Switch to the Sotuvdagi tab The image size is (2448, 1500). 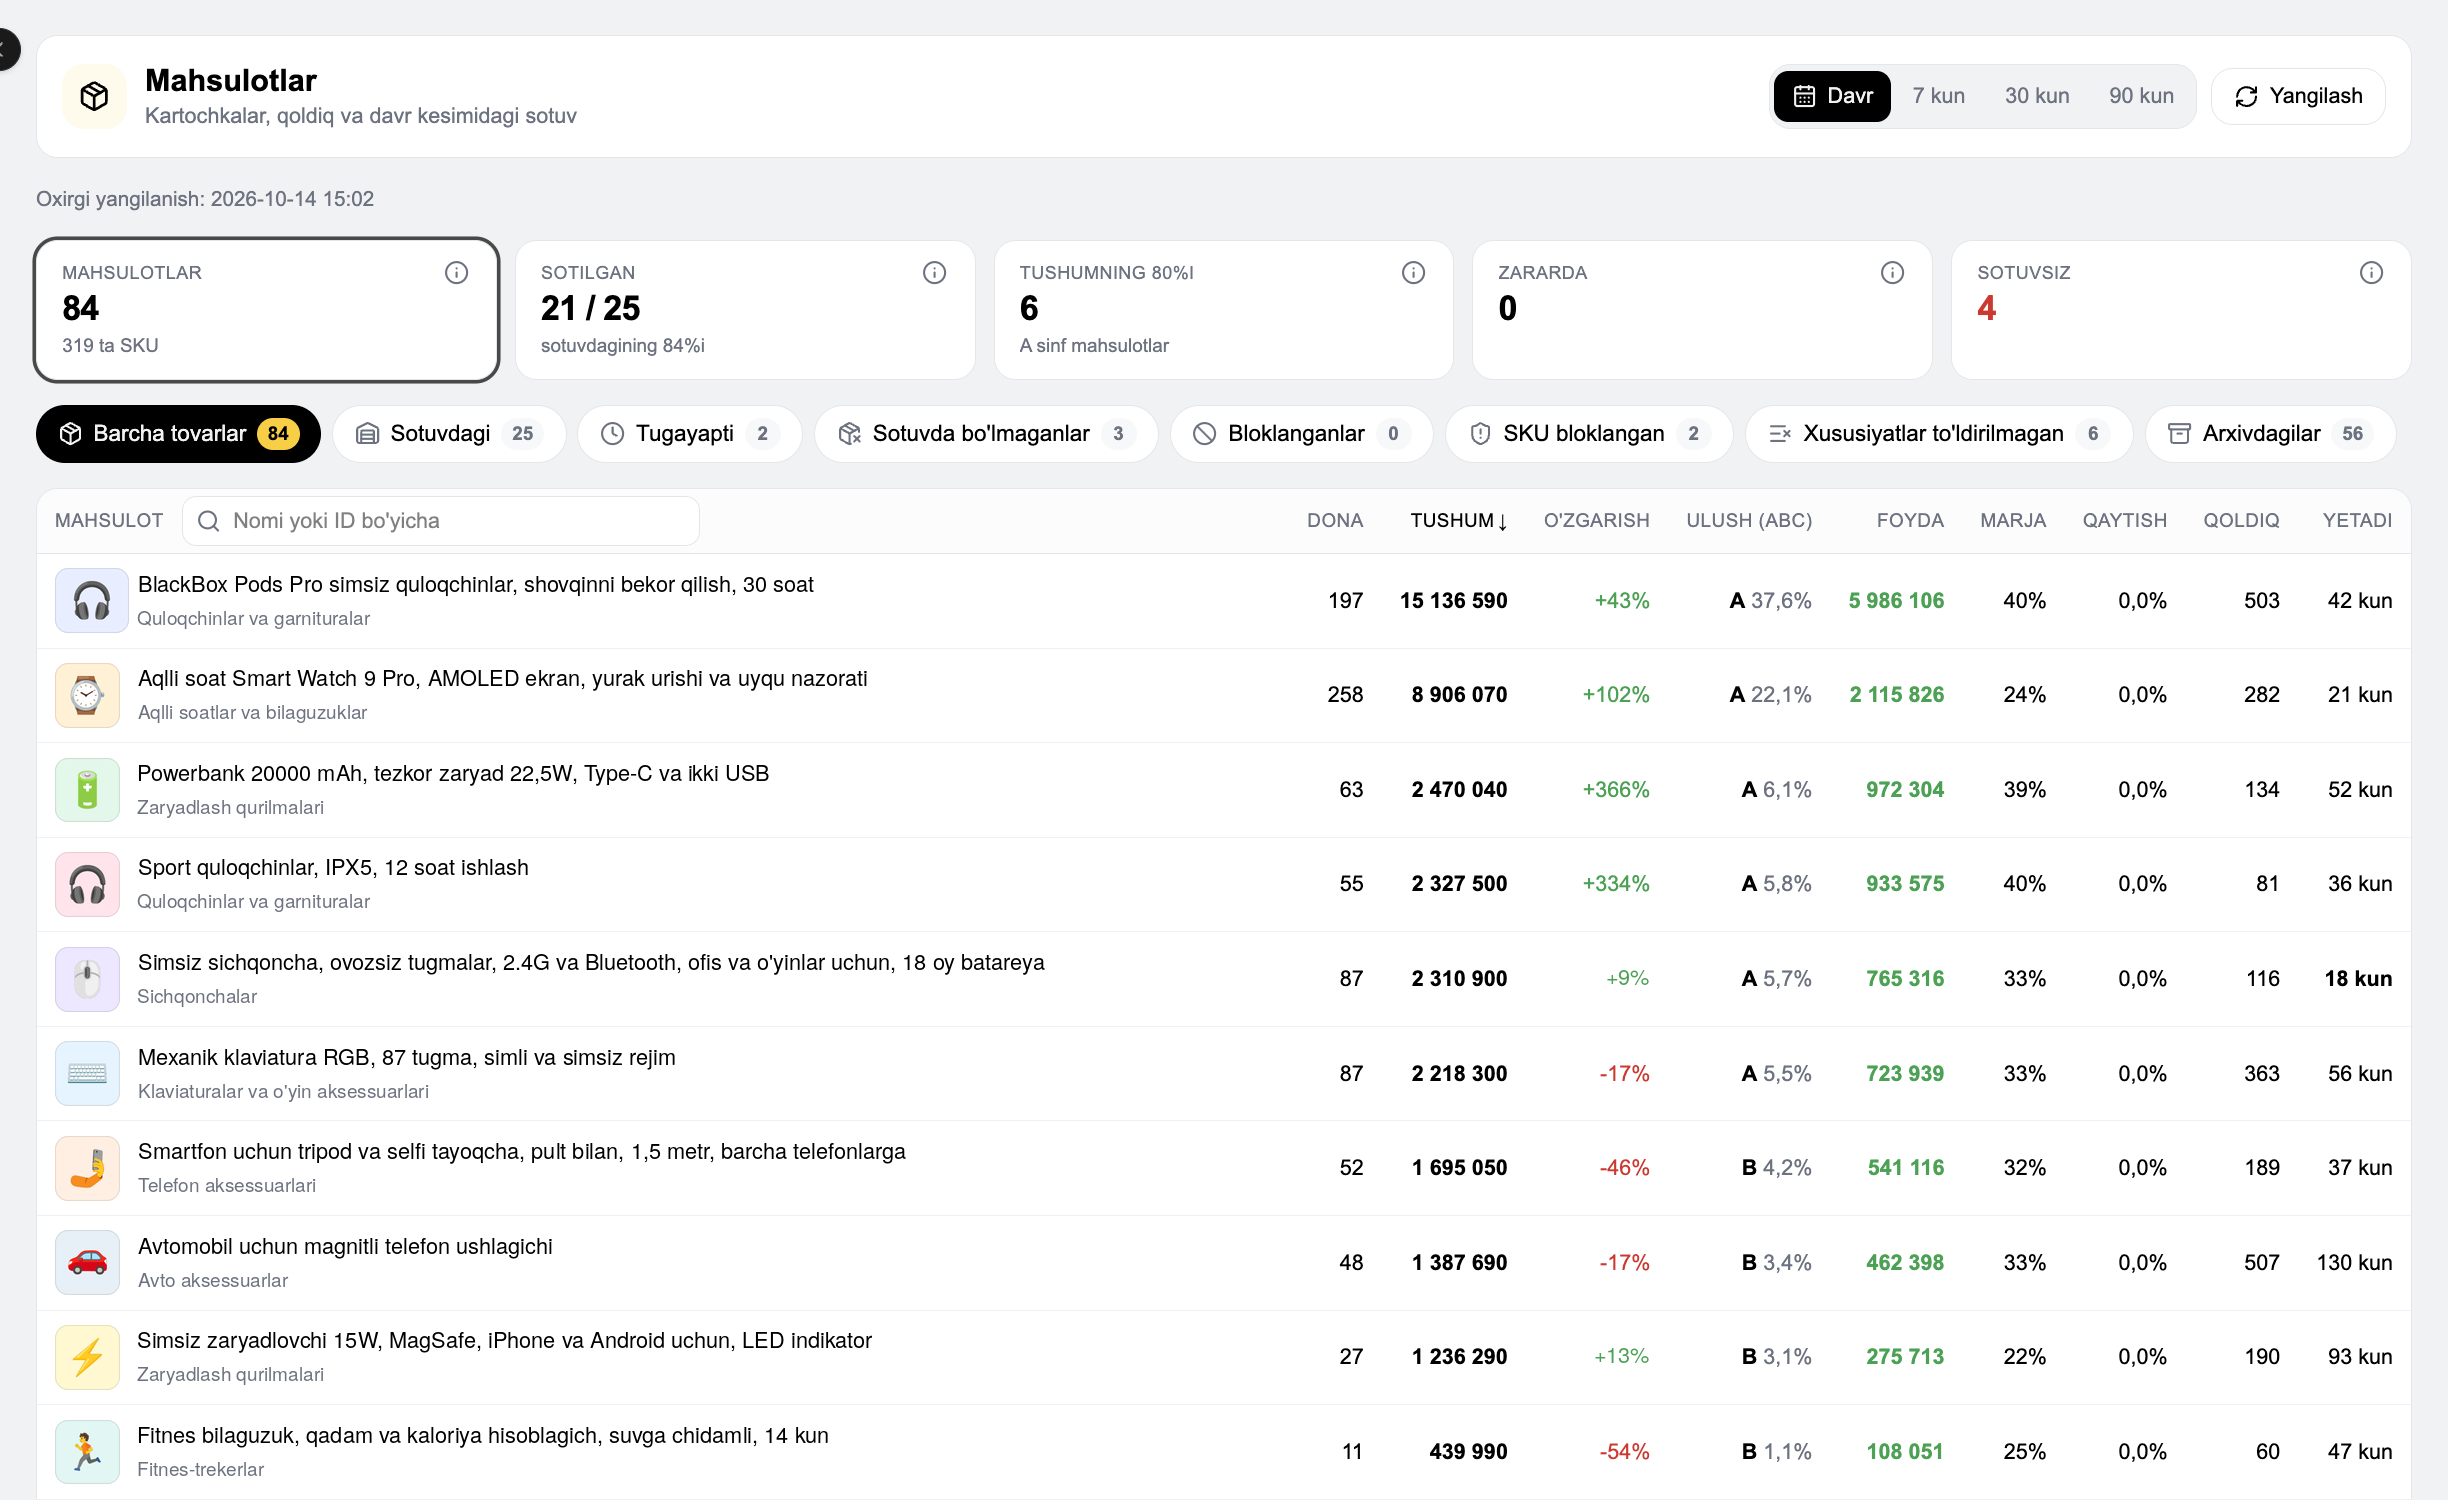click(x=449, y=434)
